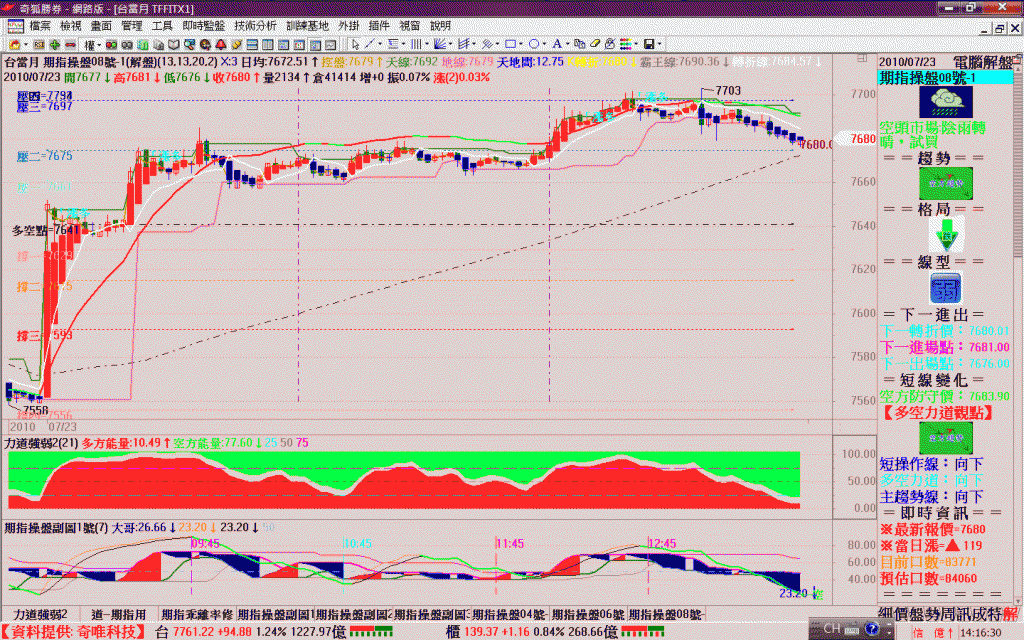Select the arrow pointer tool
Image resolution: width=1024 pixels, height=640 pixels.
pos(356,44)
